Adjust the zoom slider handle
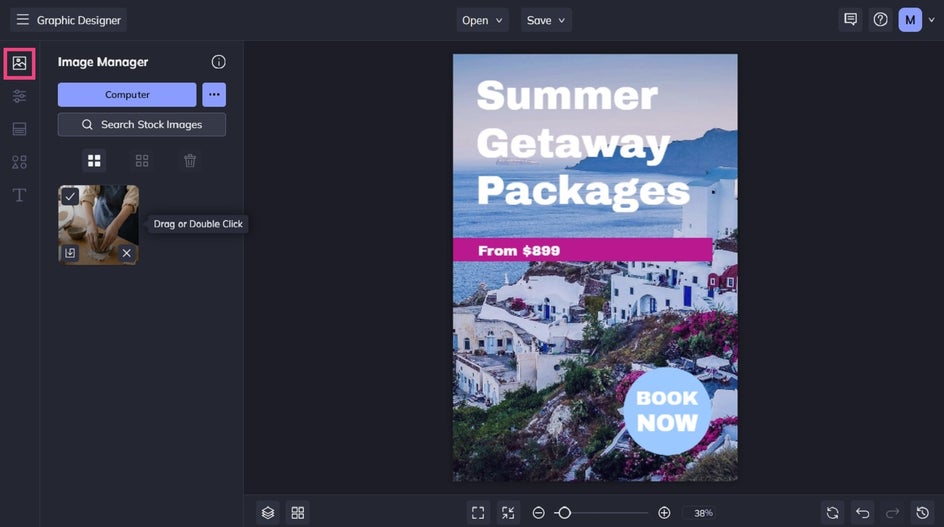 coord(564,513)
